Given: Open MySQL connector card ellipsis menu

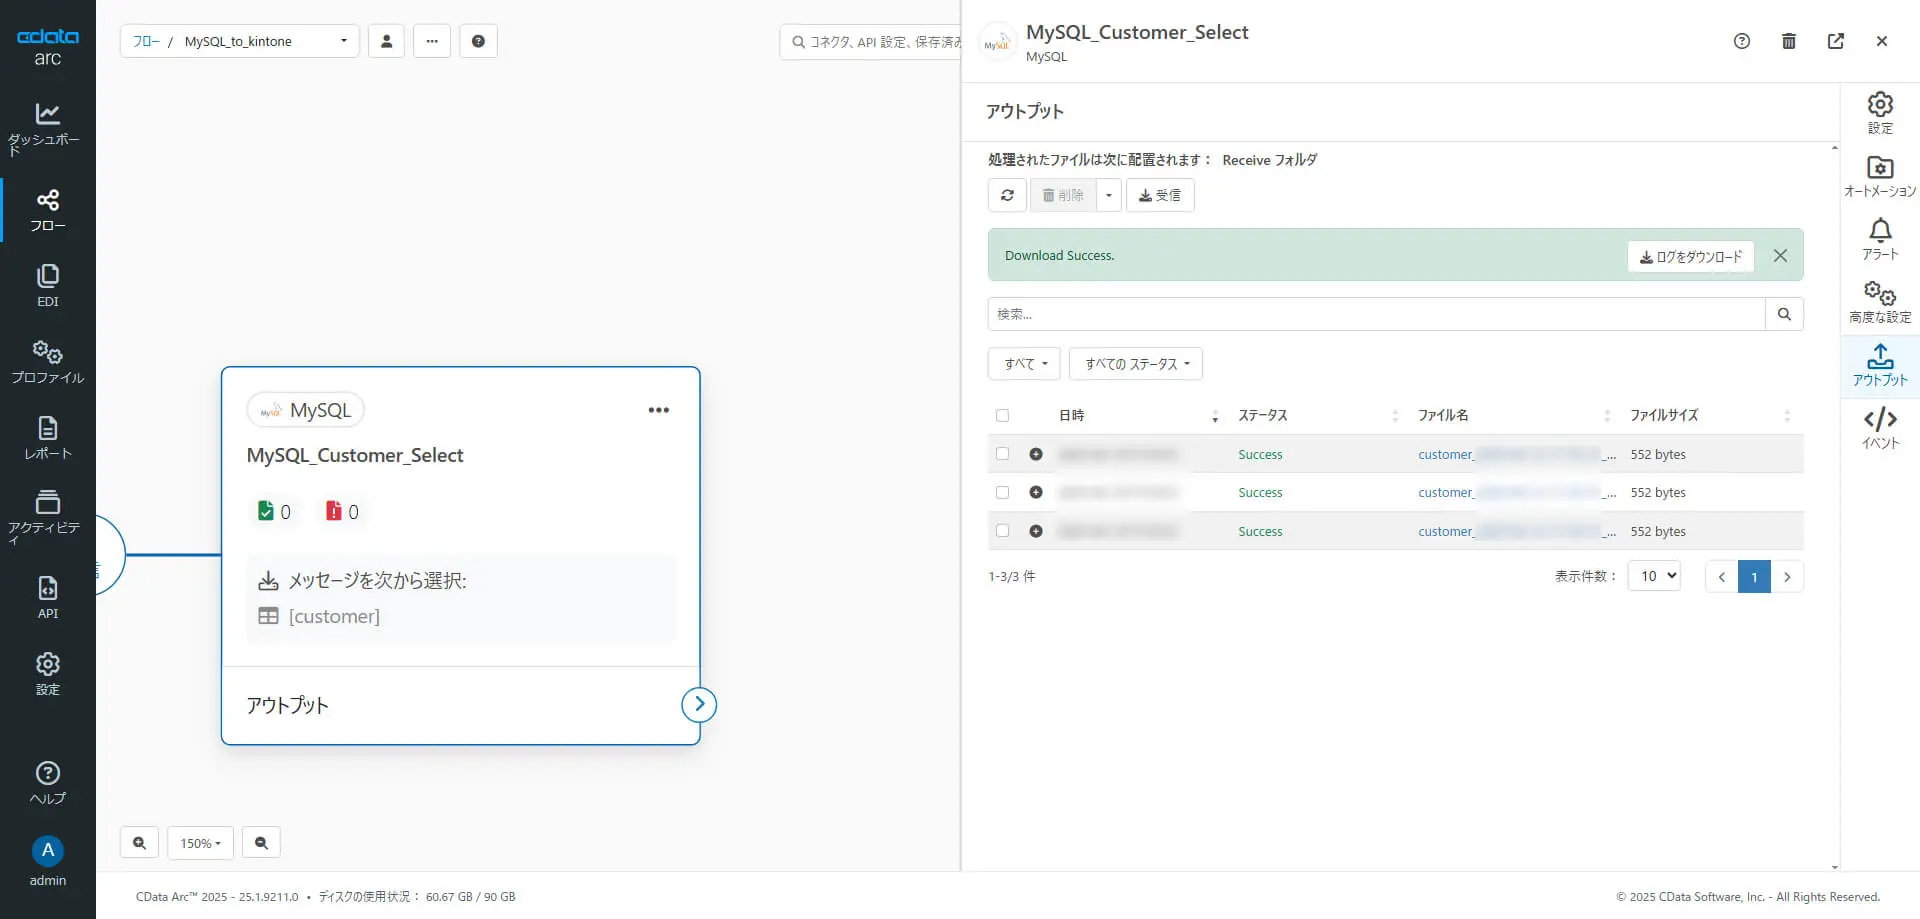Looking at the screenshot, I should [658, 410].
